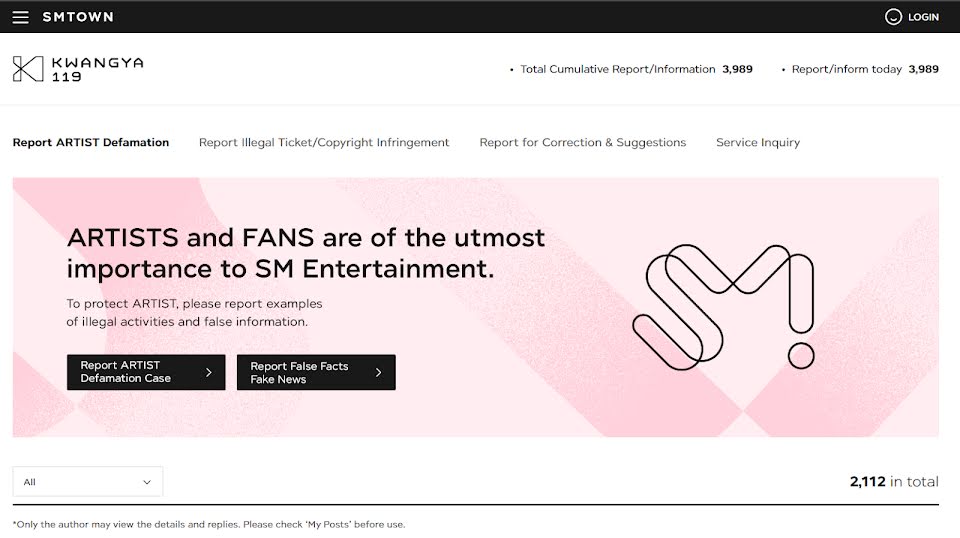Click the KWANGYA 119 logo icon

[x=28, y=69]
